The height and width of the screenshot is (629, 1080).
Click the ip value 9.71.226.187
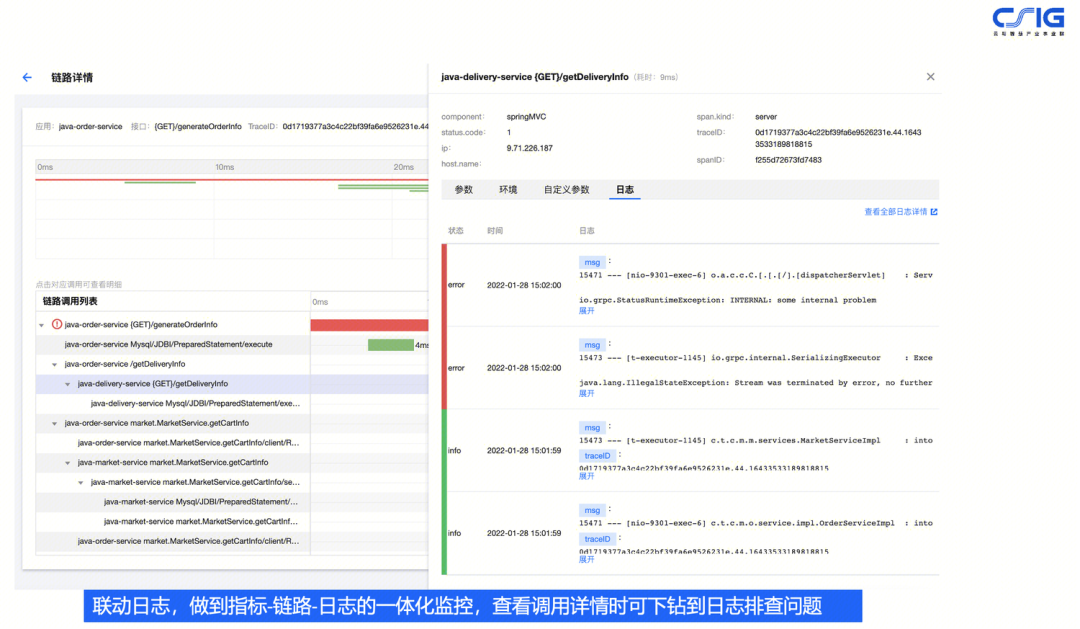[x=529, y=148]
